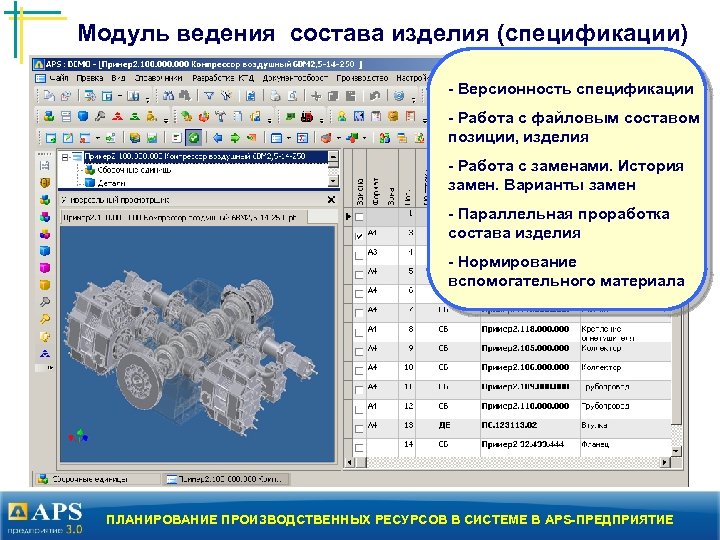Tick the checkbox in row Пример2.118.000.000
Viewport: 720px width, 540px height.
pos(359,332)
